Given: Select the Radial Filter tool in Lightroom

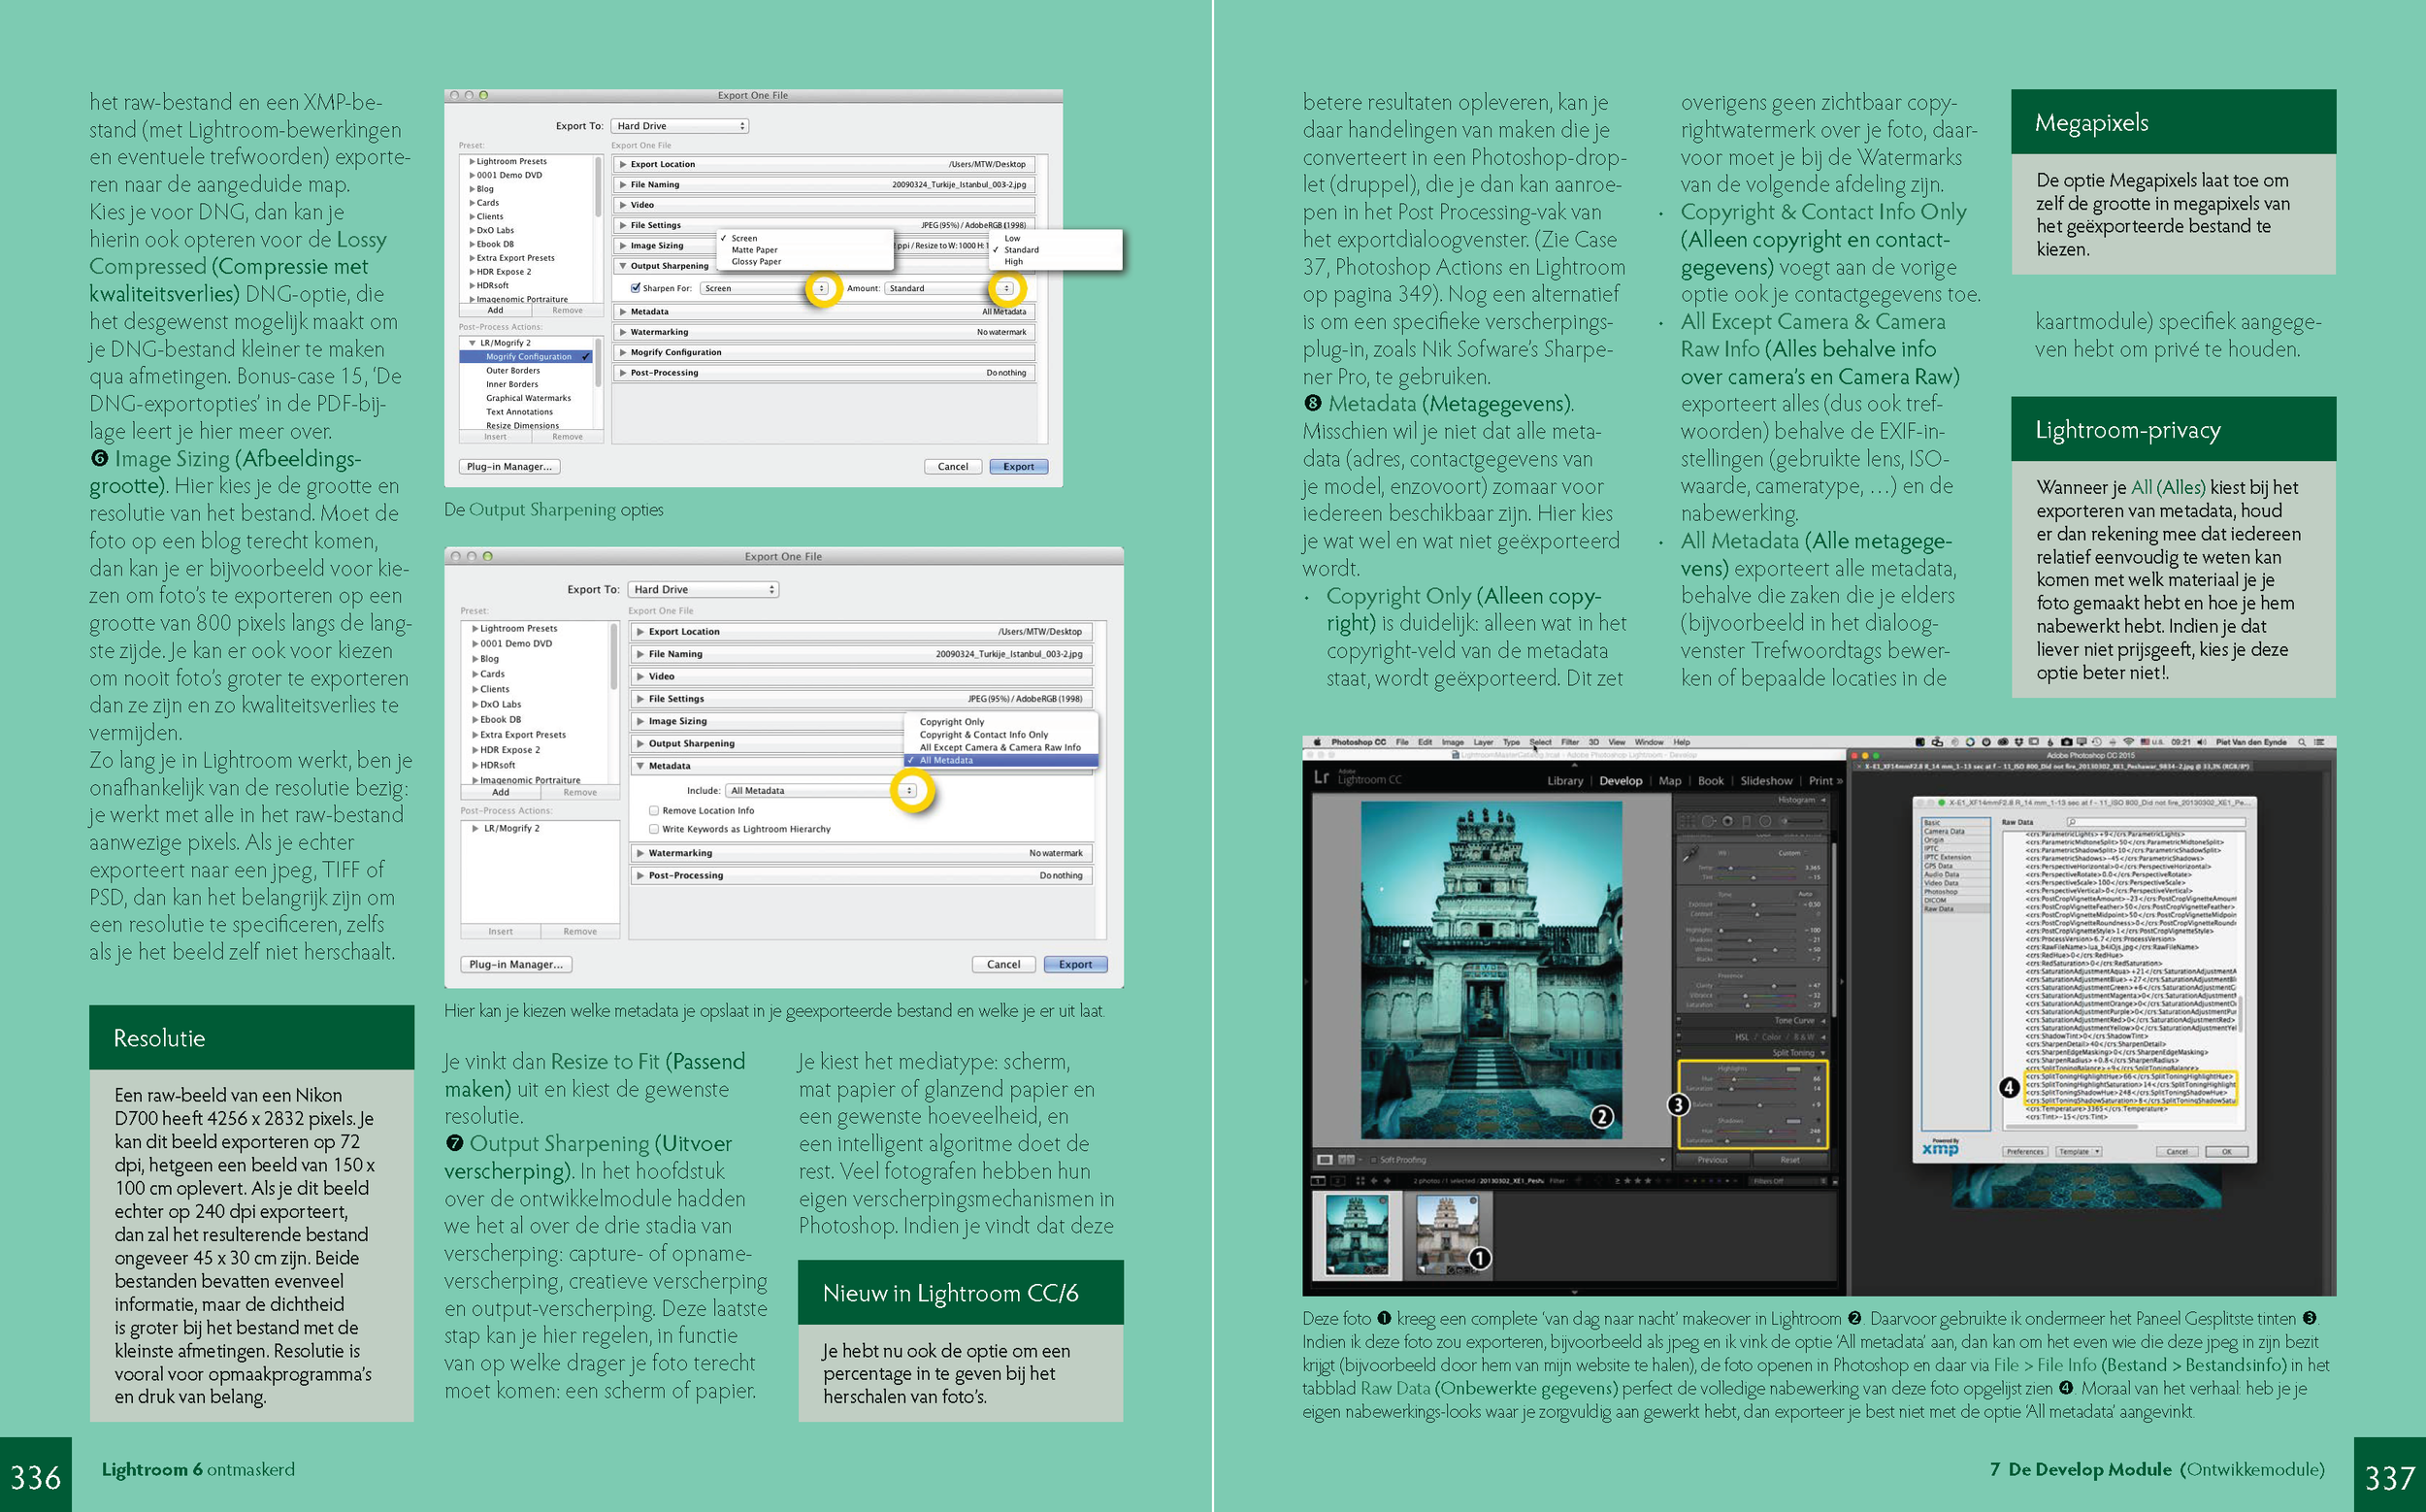Looking at the screenshot, I should coord(1765,822).
